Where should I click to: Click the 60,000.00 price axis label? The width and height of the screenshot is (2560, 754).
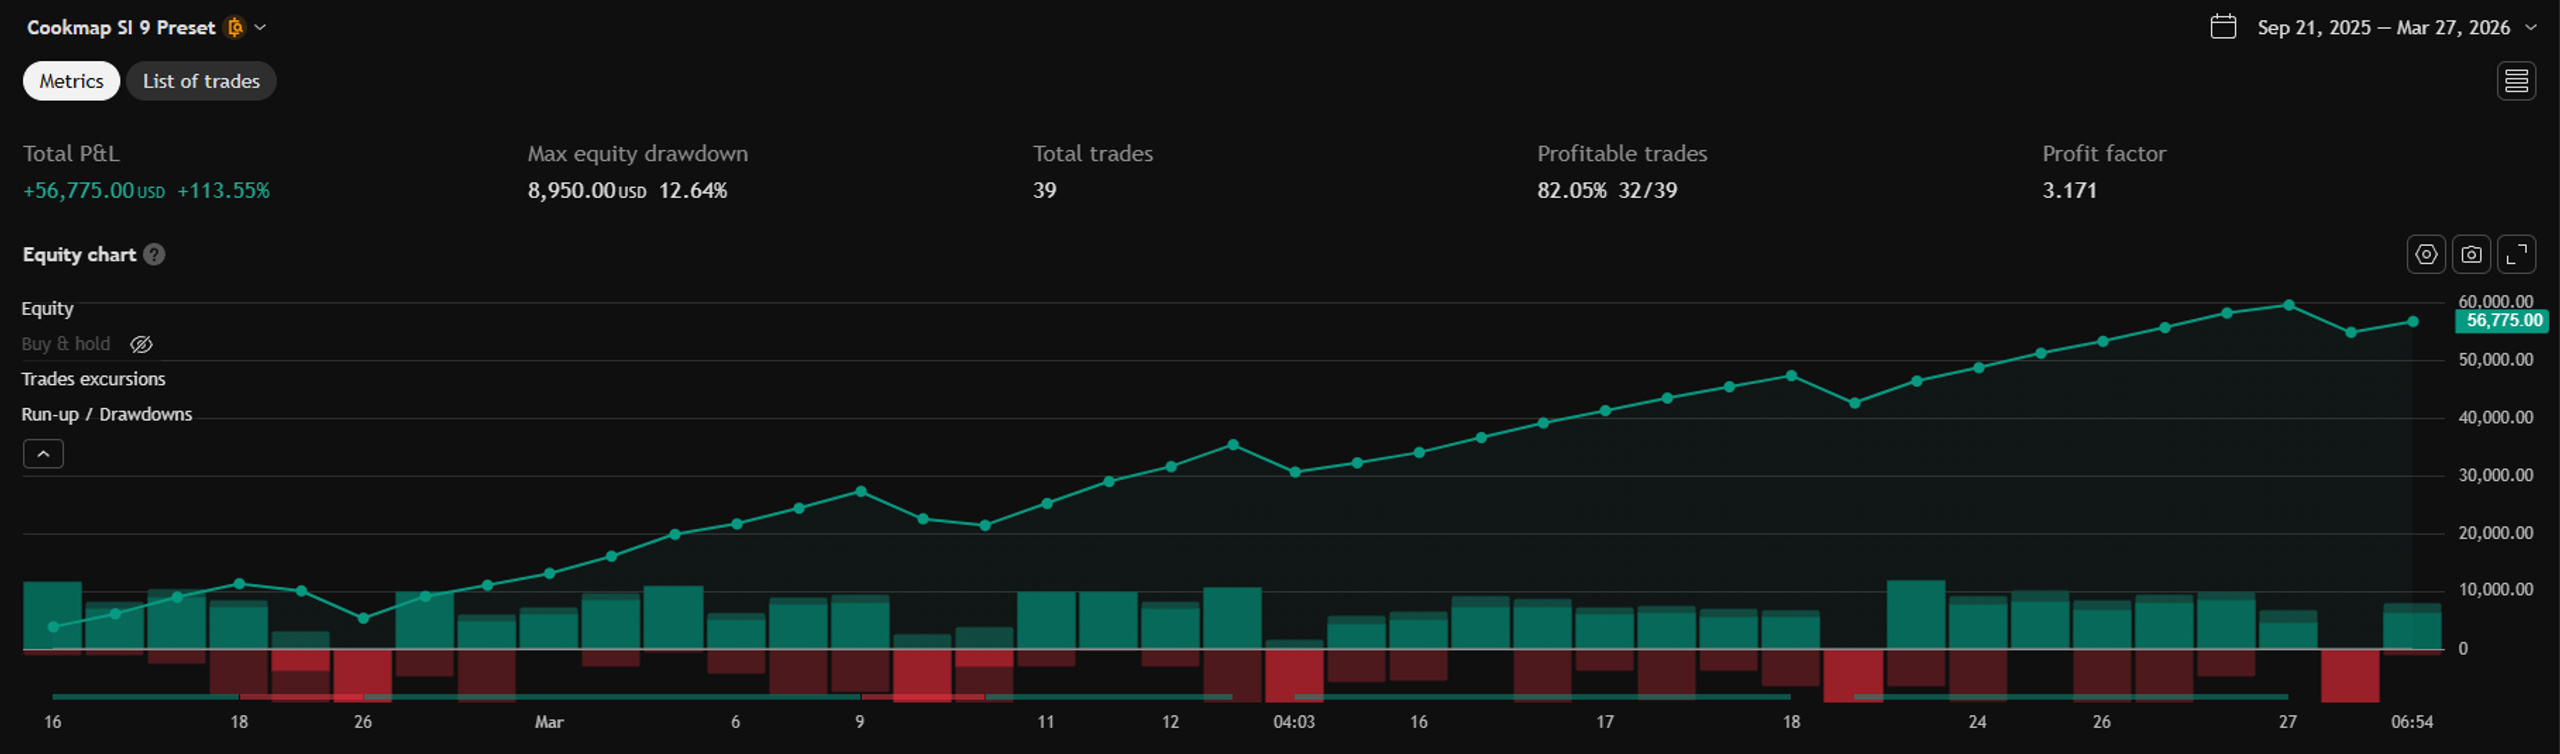tap(2496, 301)
